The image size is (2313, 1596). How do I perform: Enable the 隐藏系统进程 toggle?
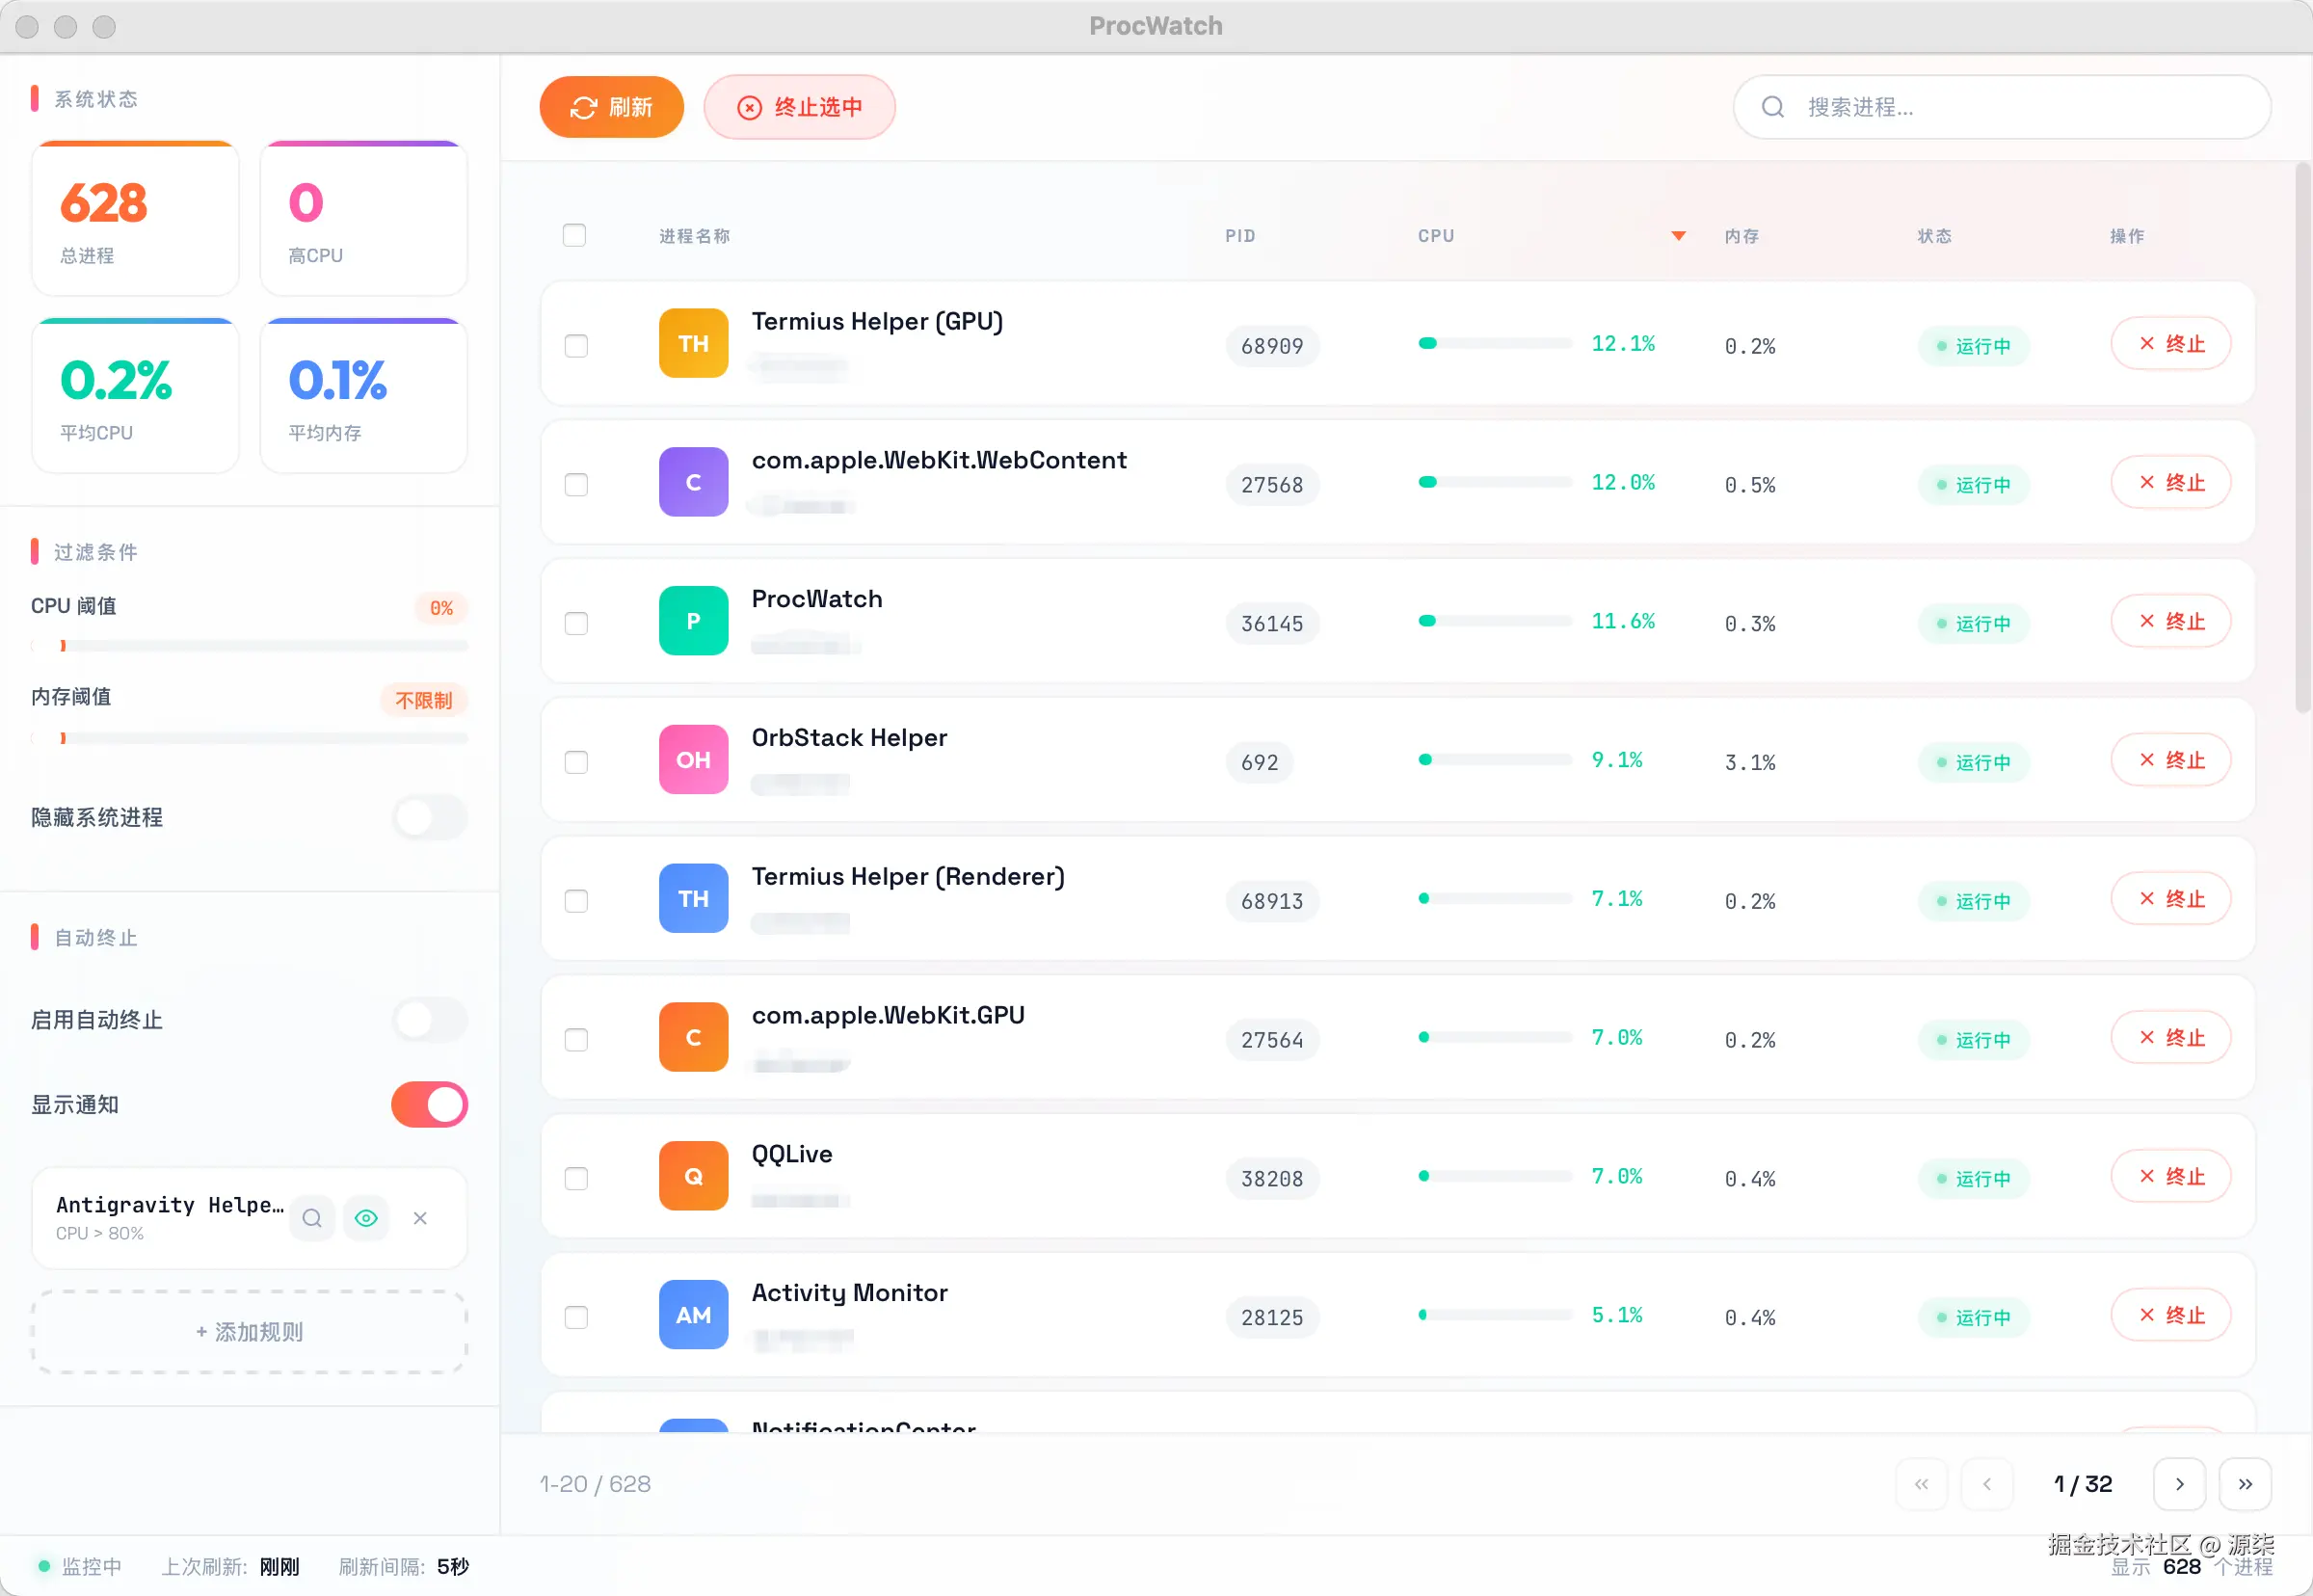(x=429, y=817)
